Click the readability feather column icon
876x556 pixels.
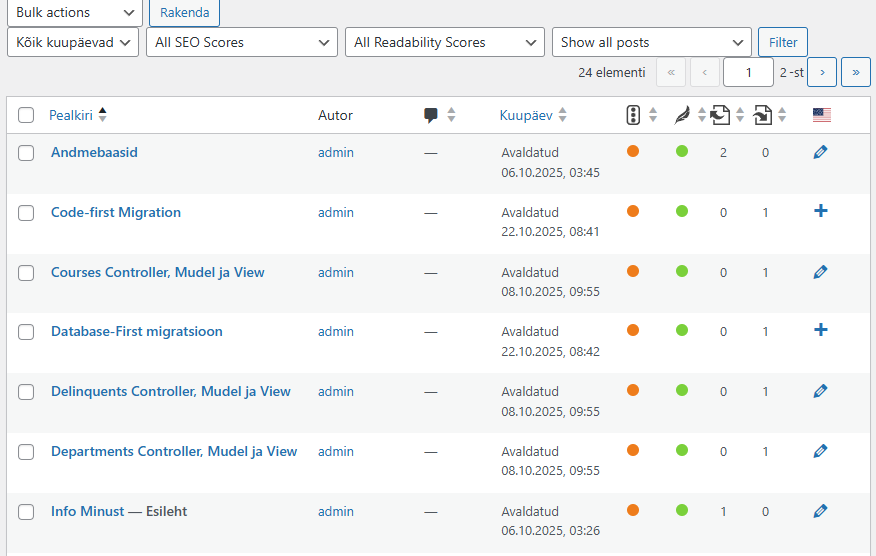(x=681, y=115)
